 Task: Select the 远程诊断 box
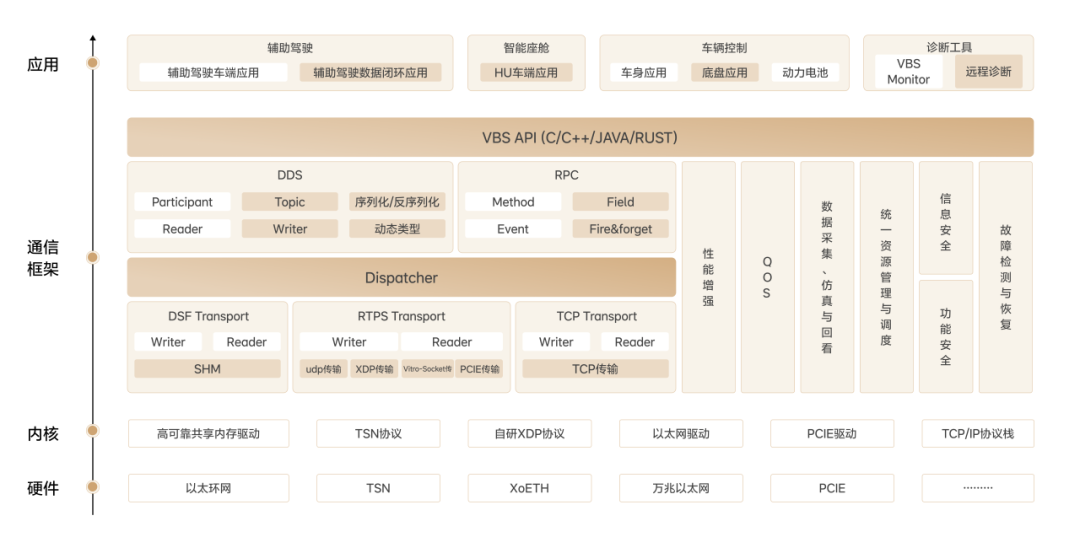[x=988, y=72]
